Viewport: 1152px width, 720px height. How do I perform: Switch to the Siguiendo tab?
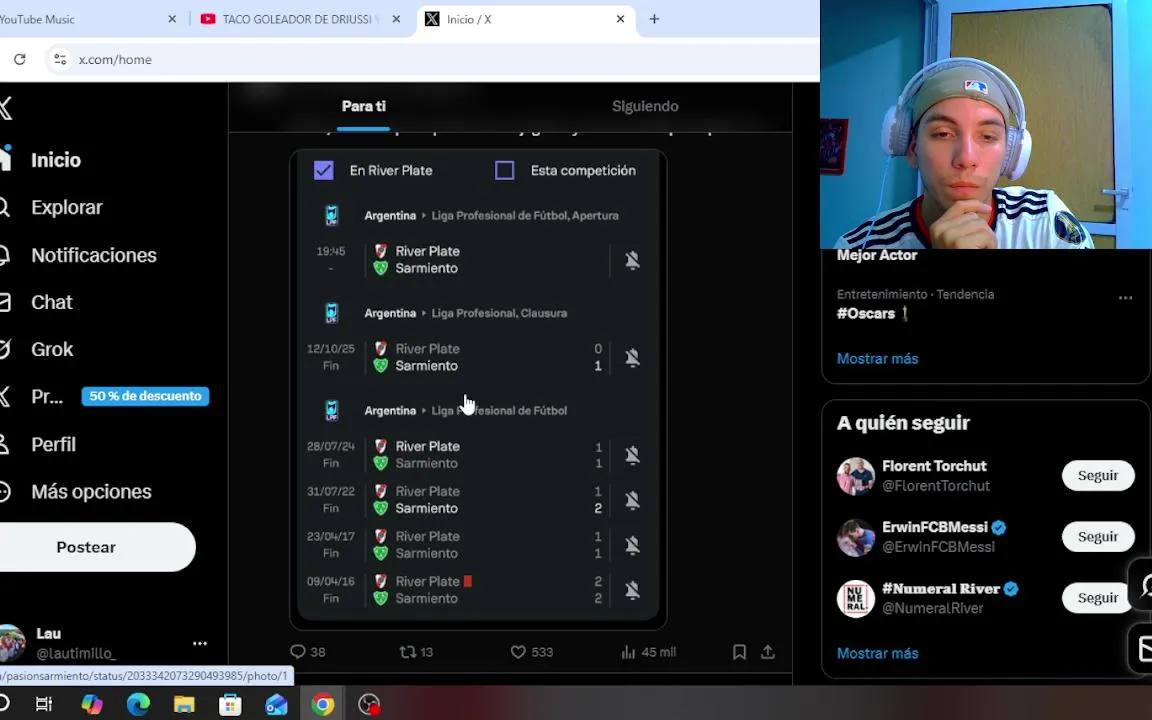pyautogui.click(x=645, y=107)
